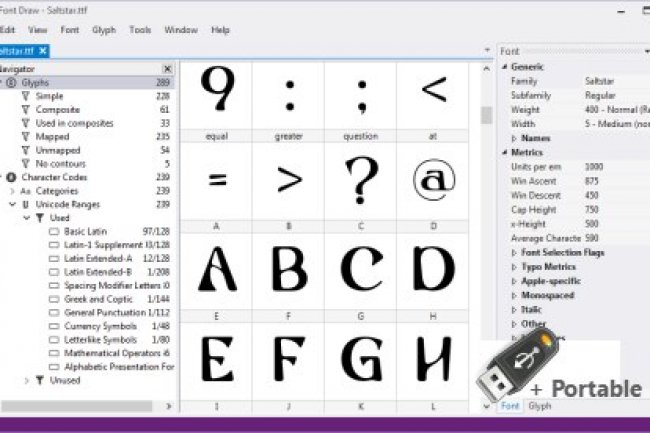Open the Glyph menu
Image resolution: width=650 pixels, height=433 pixels.
pos(103,30)
